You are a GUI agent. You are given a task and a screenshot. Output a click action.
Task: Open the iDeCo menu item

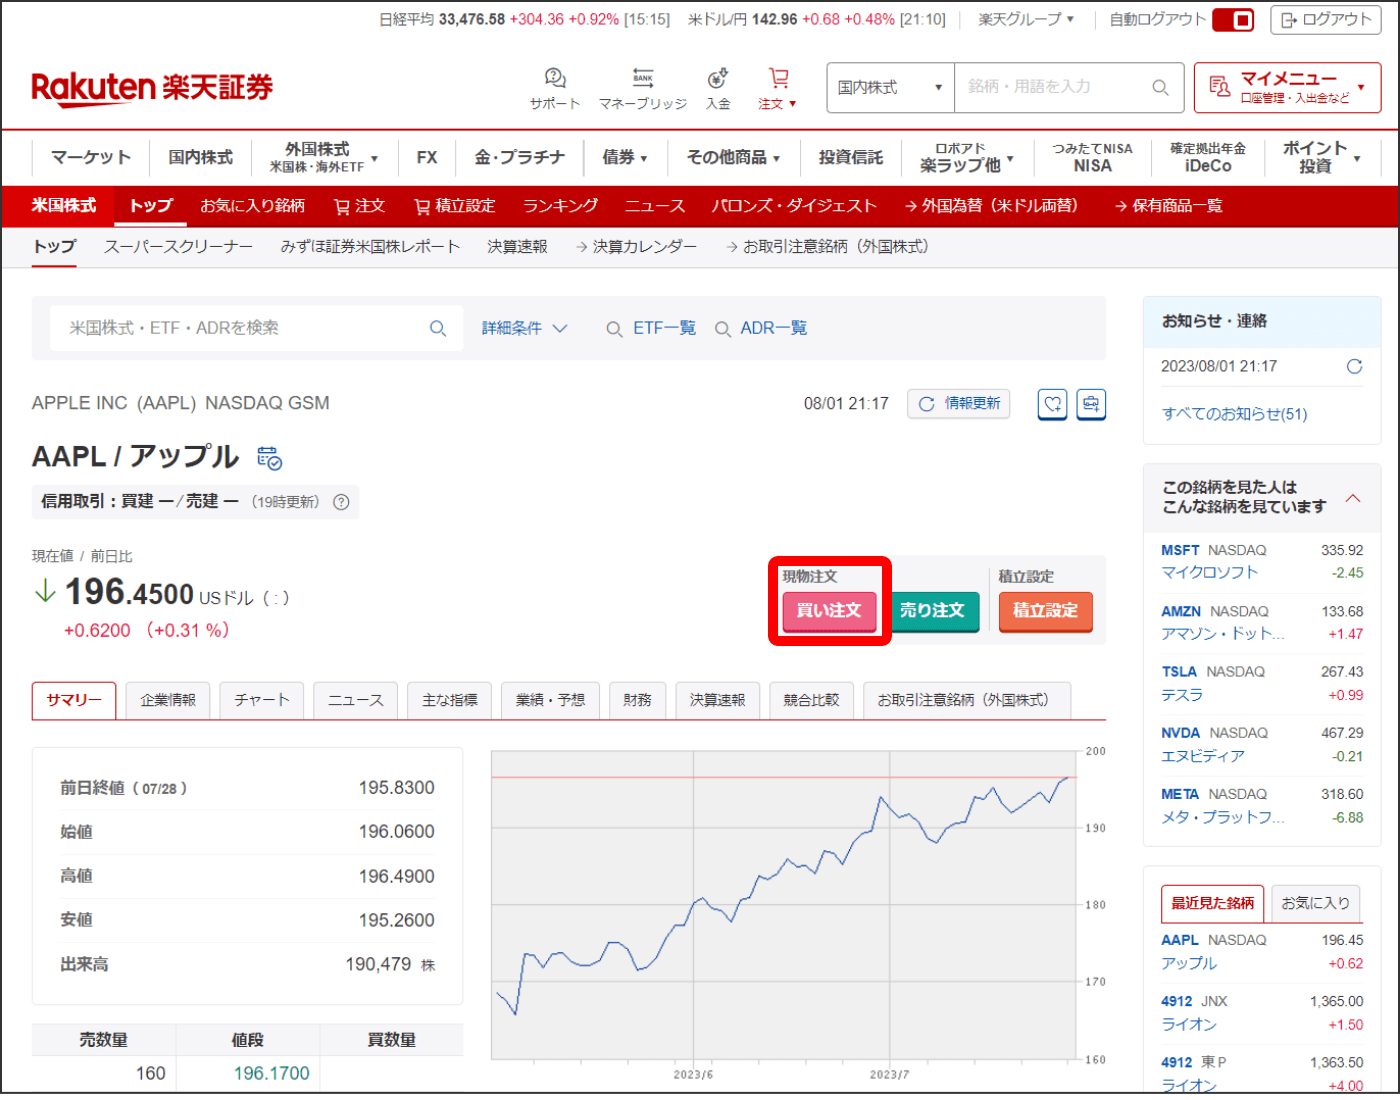pyautogui.click(x=1208, y=157)
